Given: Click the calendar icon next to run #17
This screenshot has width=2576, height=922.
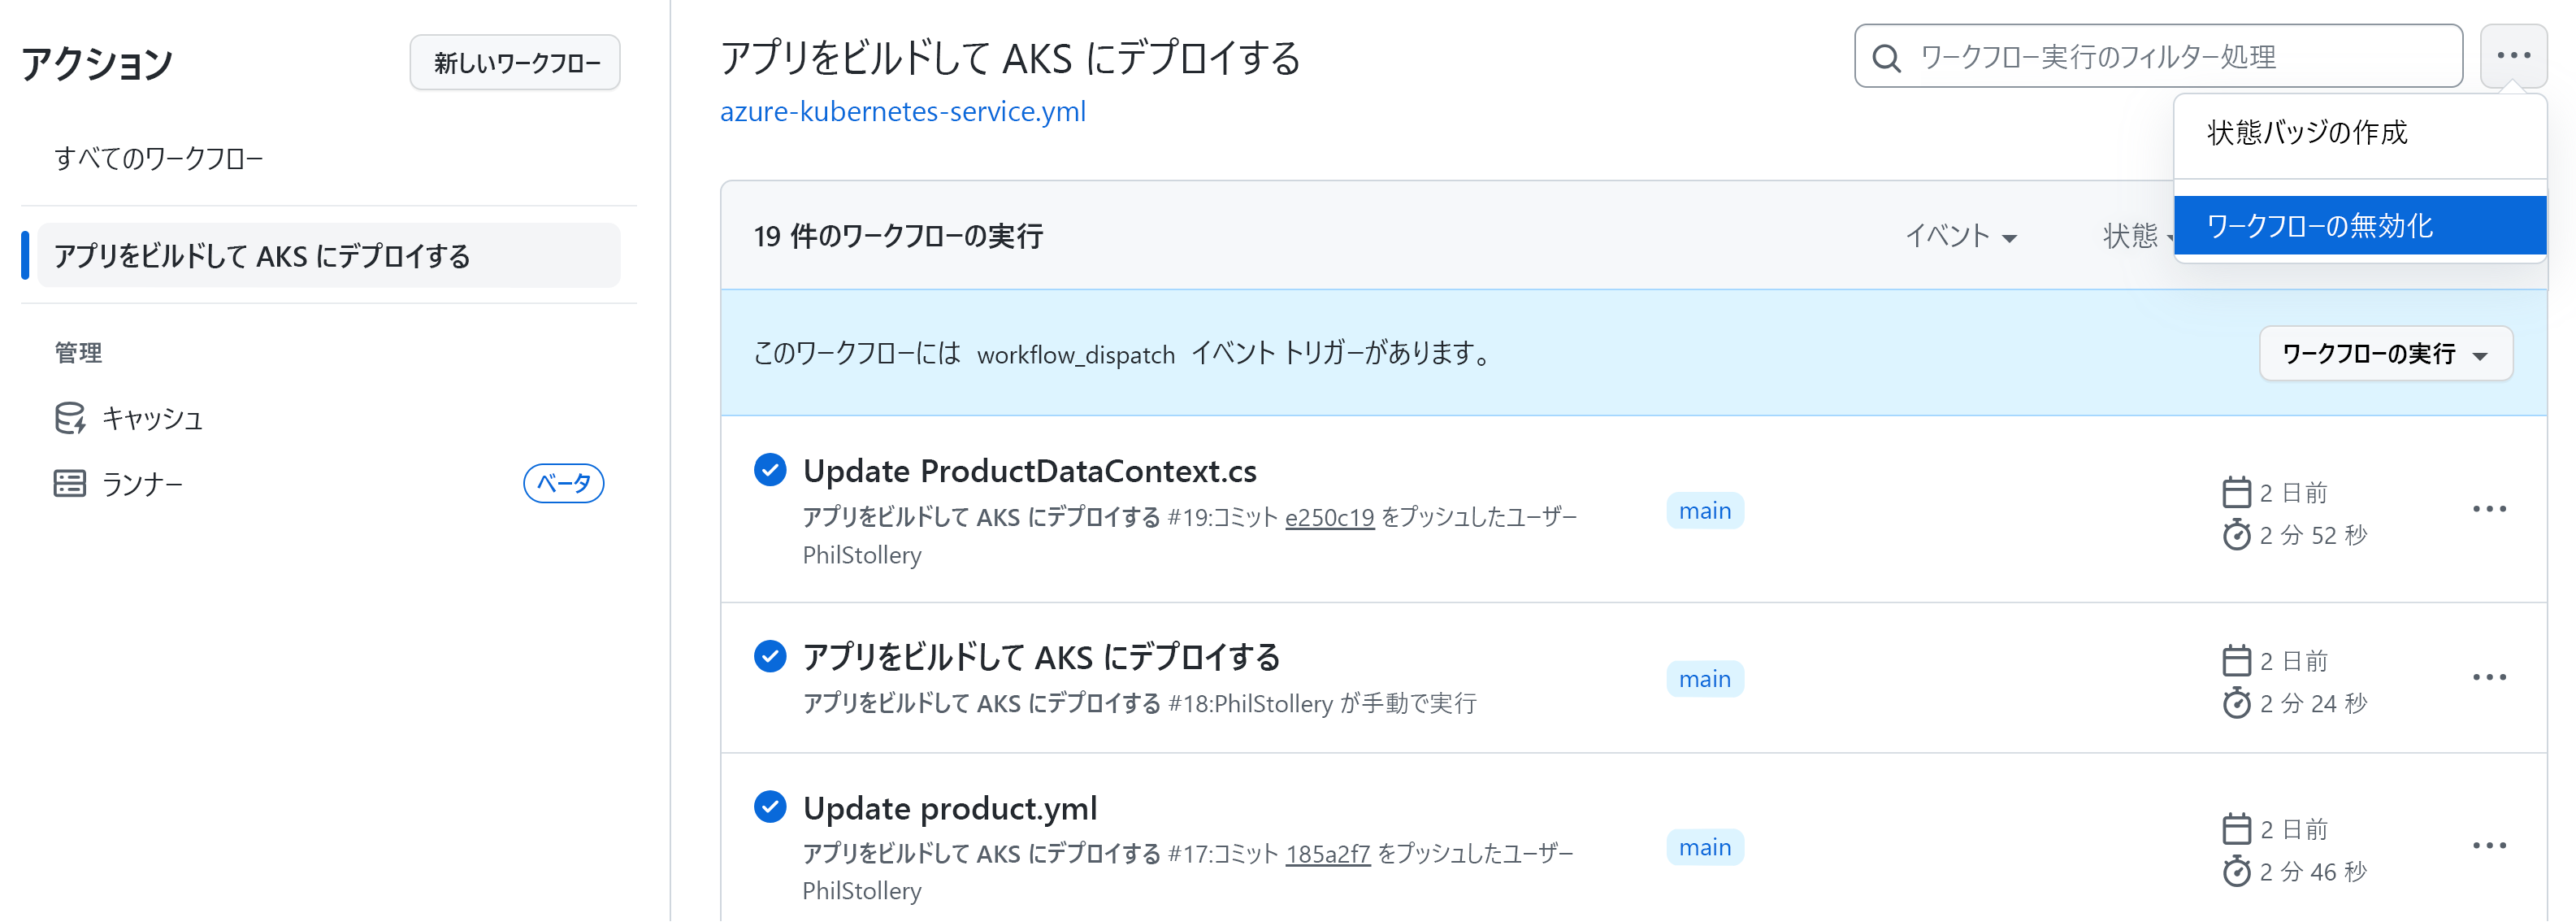Looking at the screenshot, I should pos(2237,829).
